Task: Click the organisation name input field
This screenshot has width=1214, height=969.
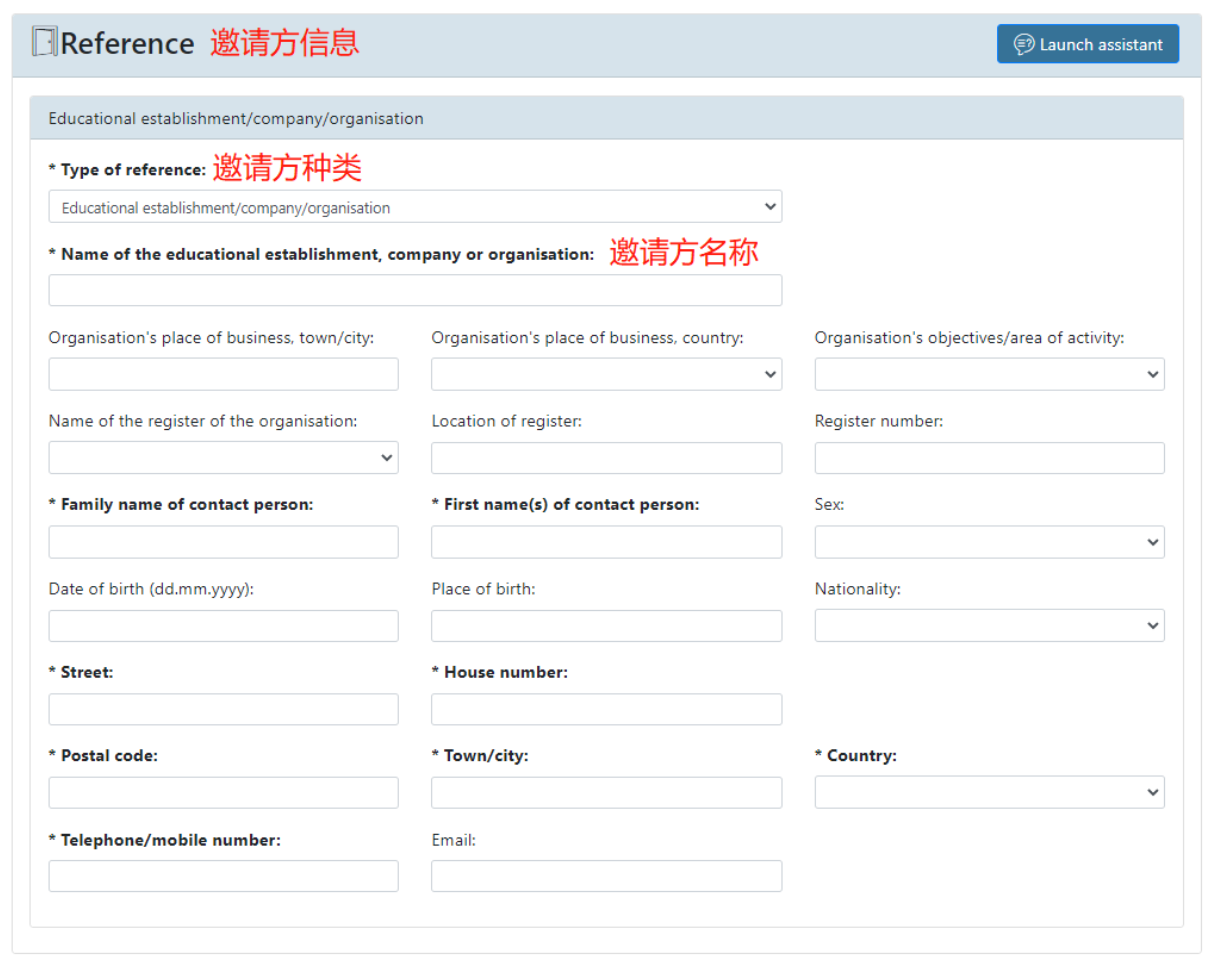Action: point(415,290)
